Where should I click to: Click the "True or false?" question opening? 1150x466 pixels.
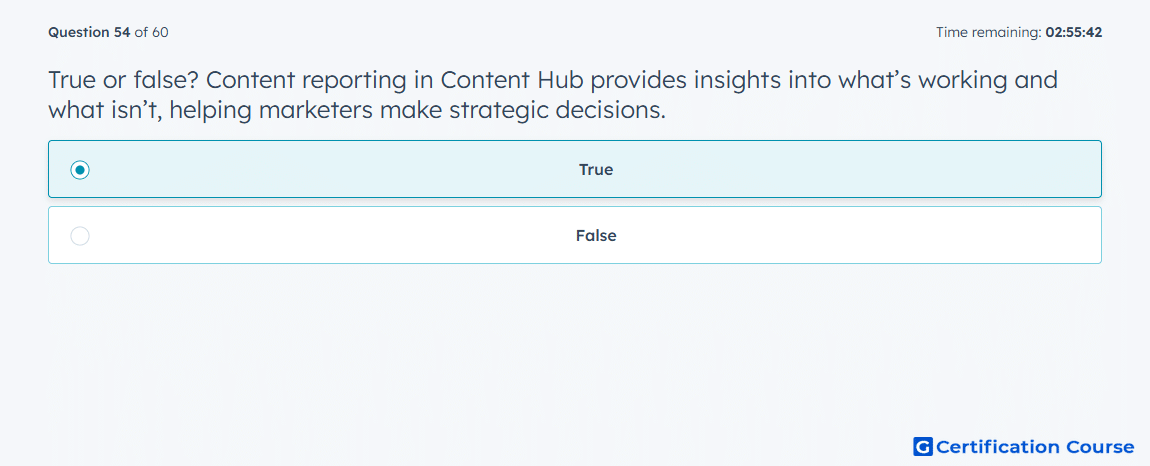point(119,80)
